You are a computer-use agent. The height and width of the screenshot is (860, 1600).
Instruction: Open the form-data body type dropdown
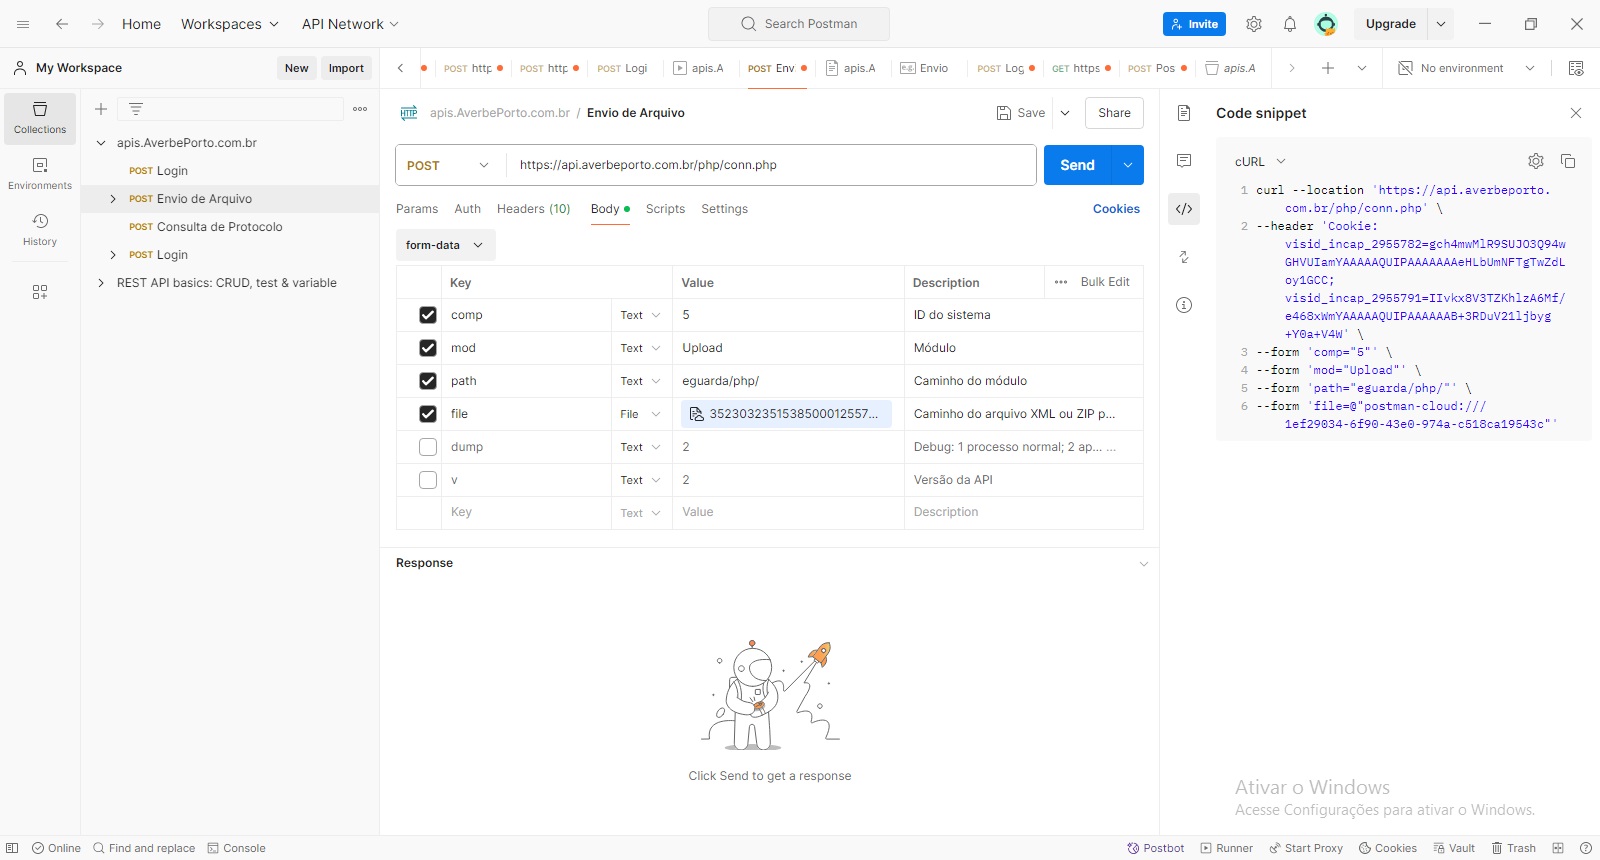pos(445,245)
